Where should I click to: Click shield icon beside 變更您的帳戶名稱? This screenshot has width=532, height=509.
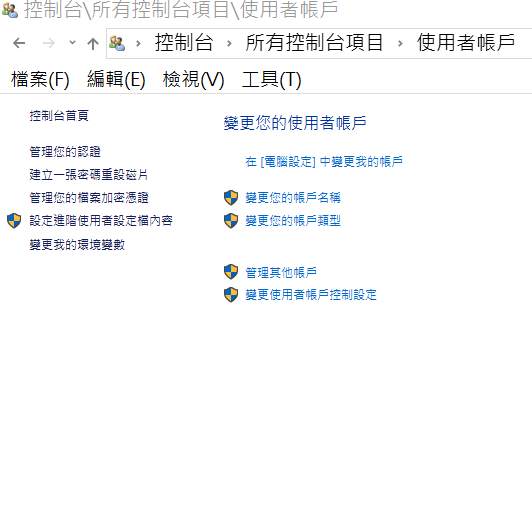coord(231,198)
